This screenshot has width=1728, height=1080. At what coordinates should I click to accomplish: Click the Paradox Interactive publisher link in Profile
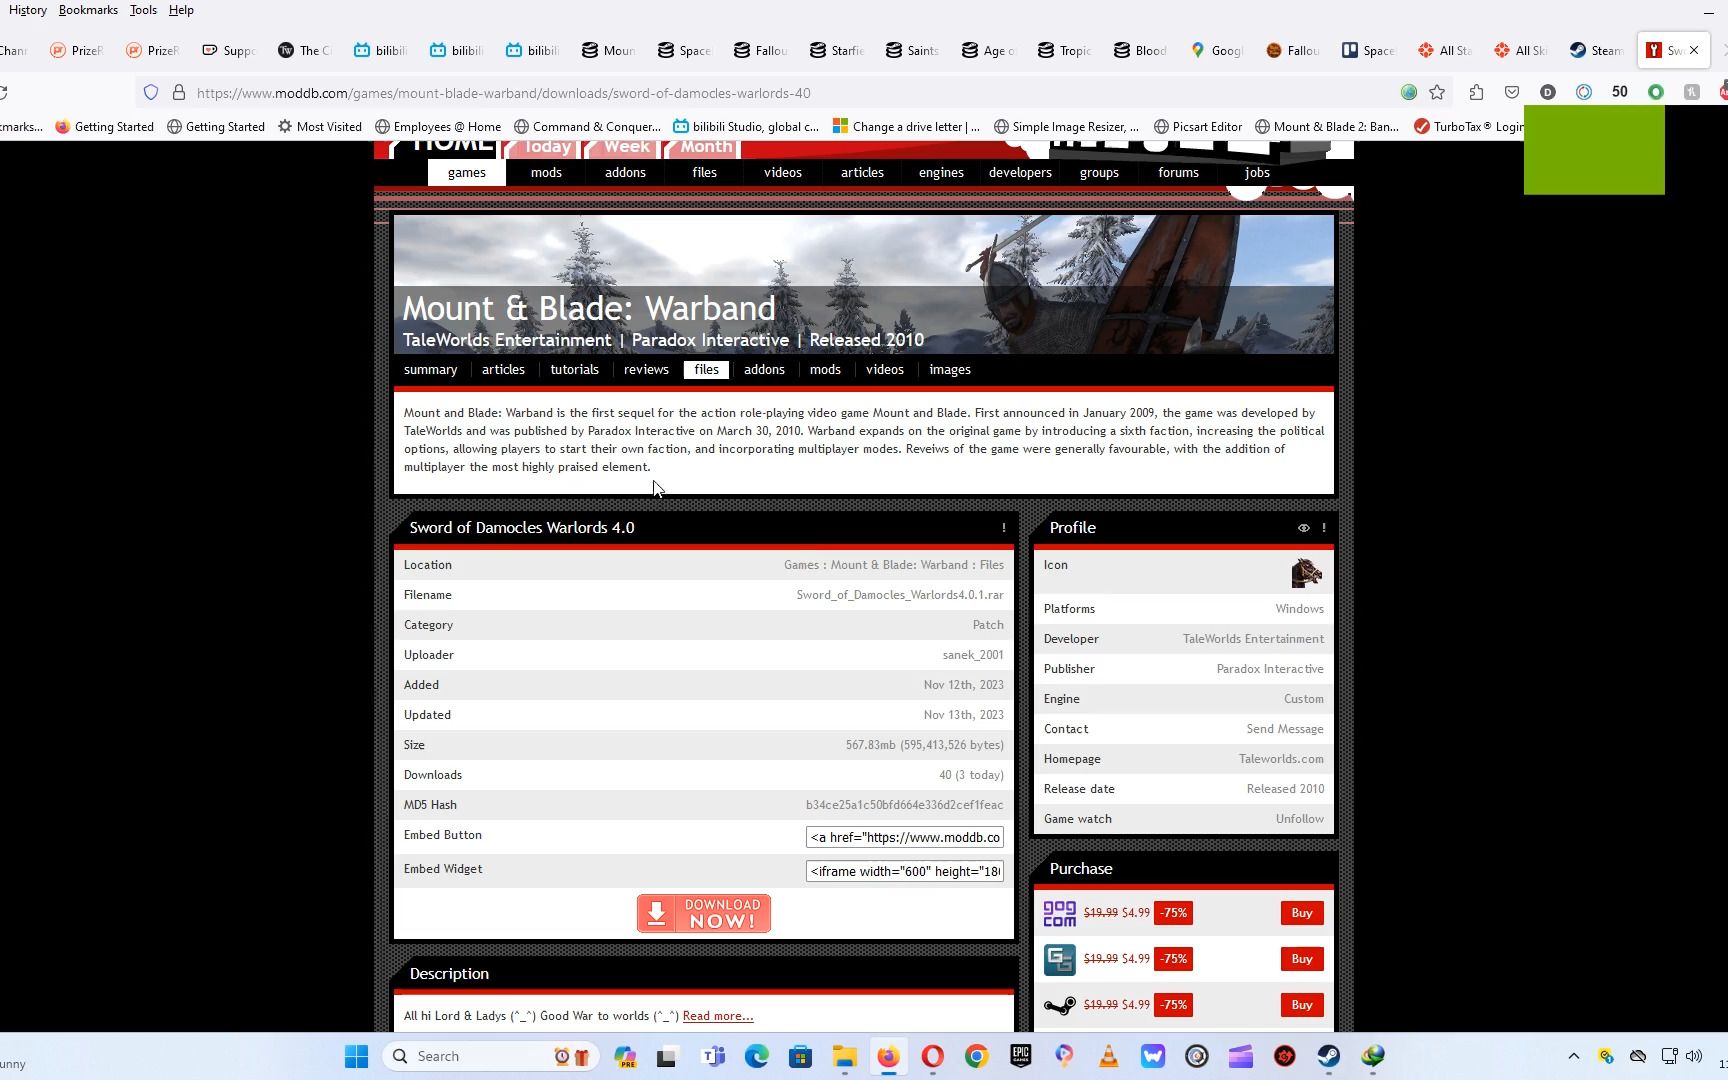[x=1270, y=669]
